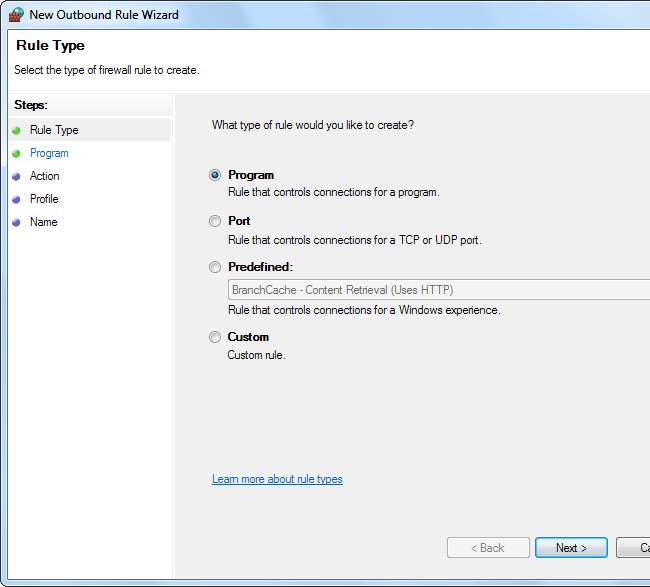Click the green bullet beside Rule Type step

coord(16,130)
